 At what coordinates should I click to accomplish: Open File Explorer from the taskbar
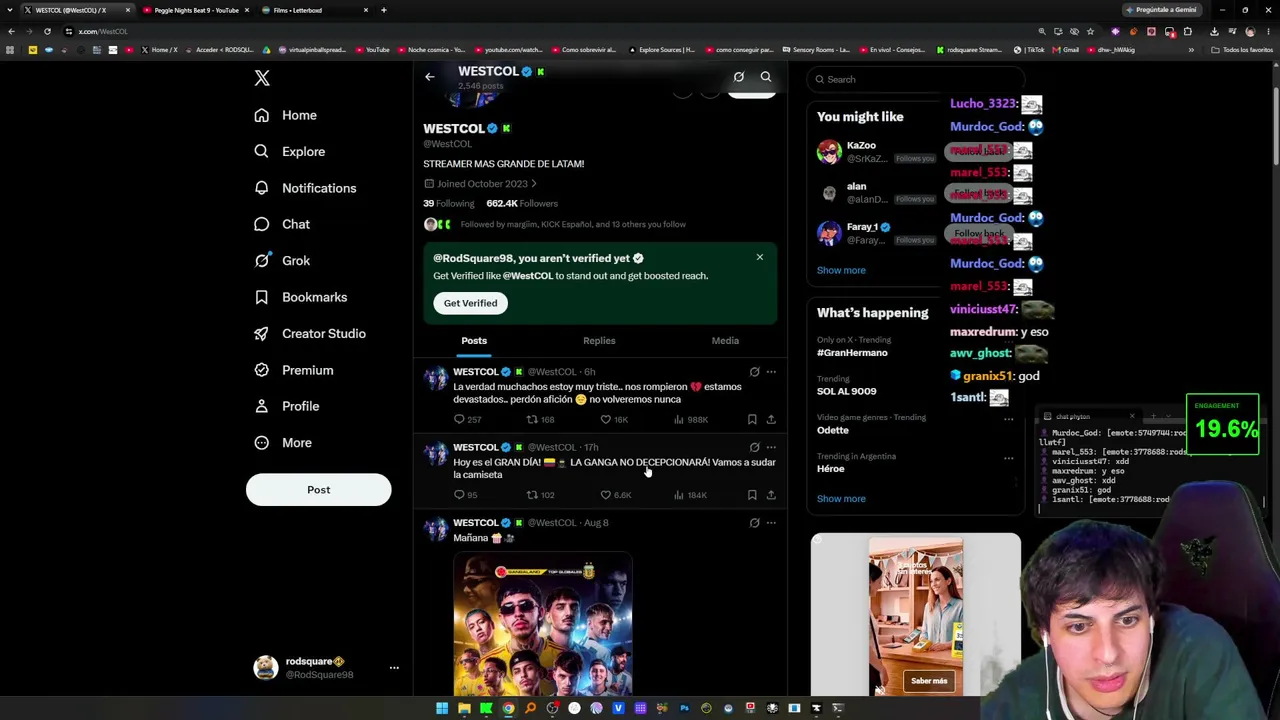tap(464, 708)
